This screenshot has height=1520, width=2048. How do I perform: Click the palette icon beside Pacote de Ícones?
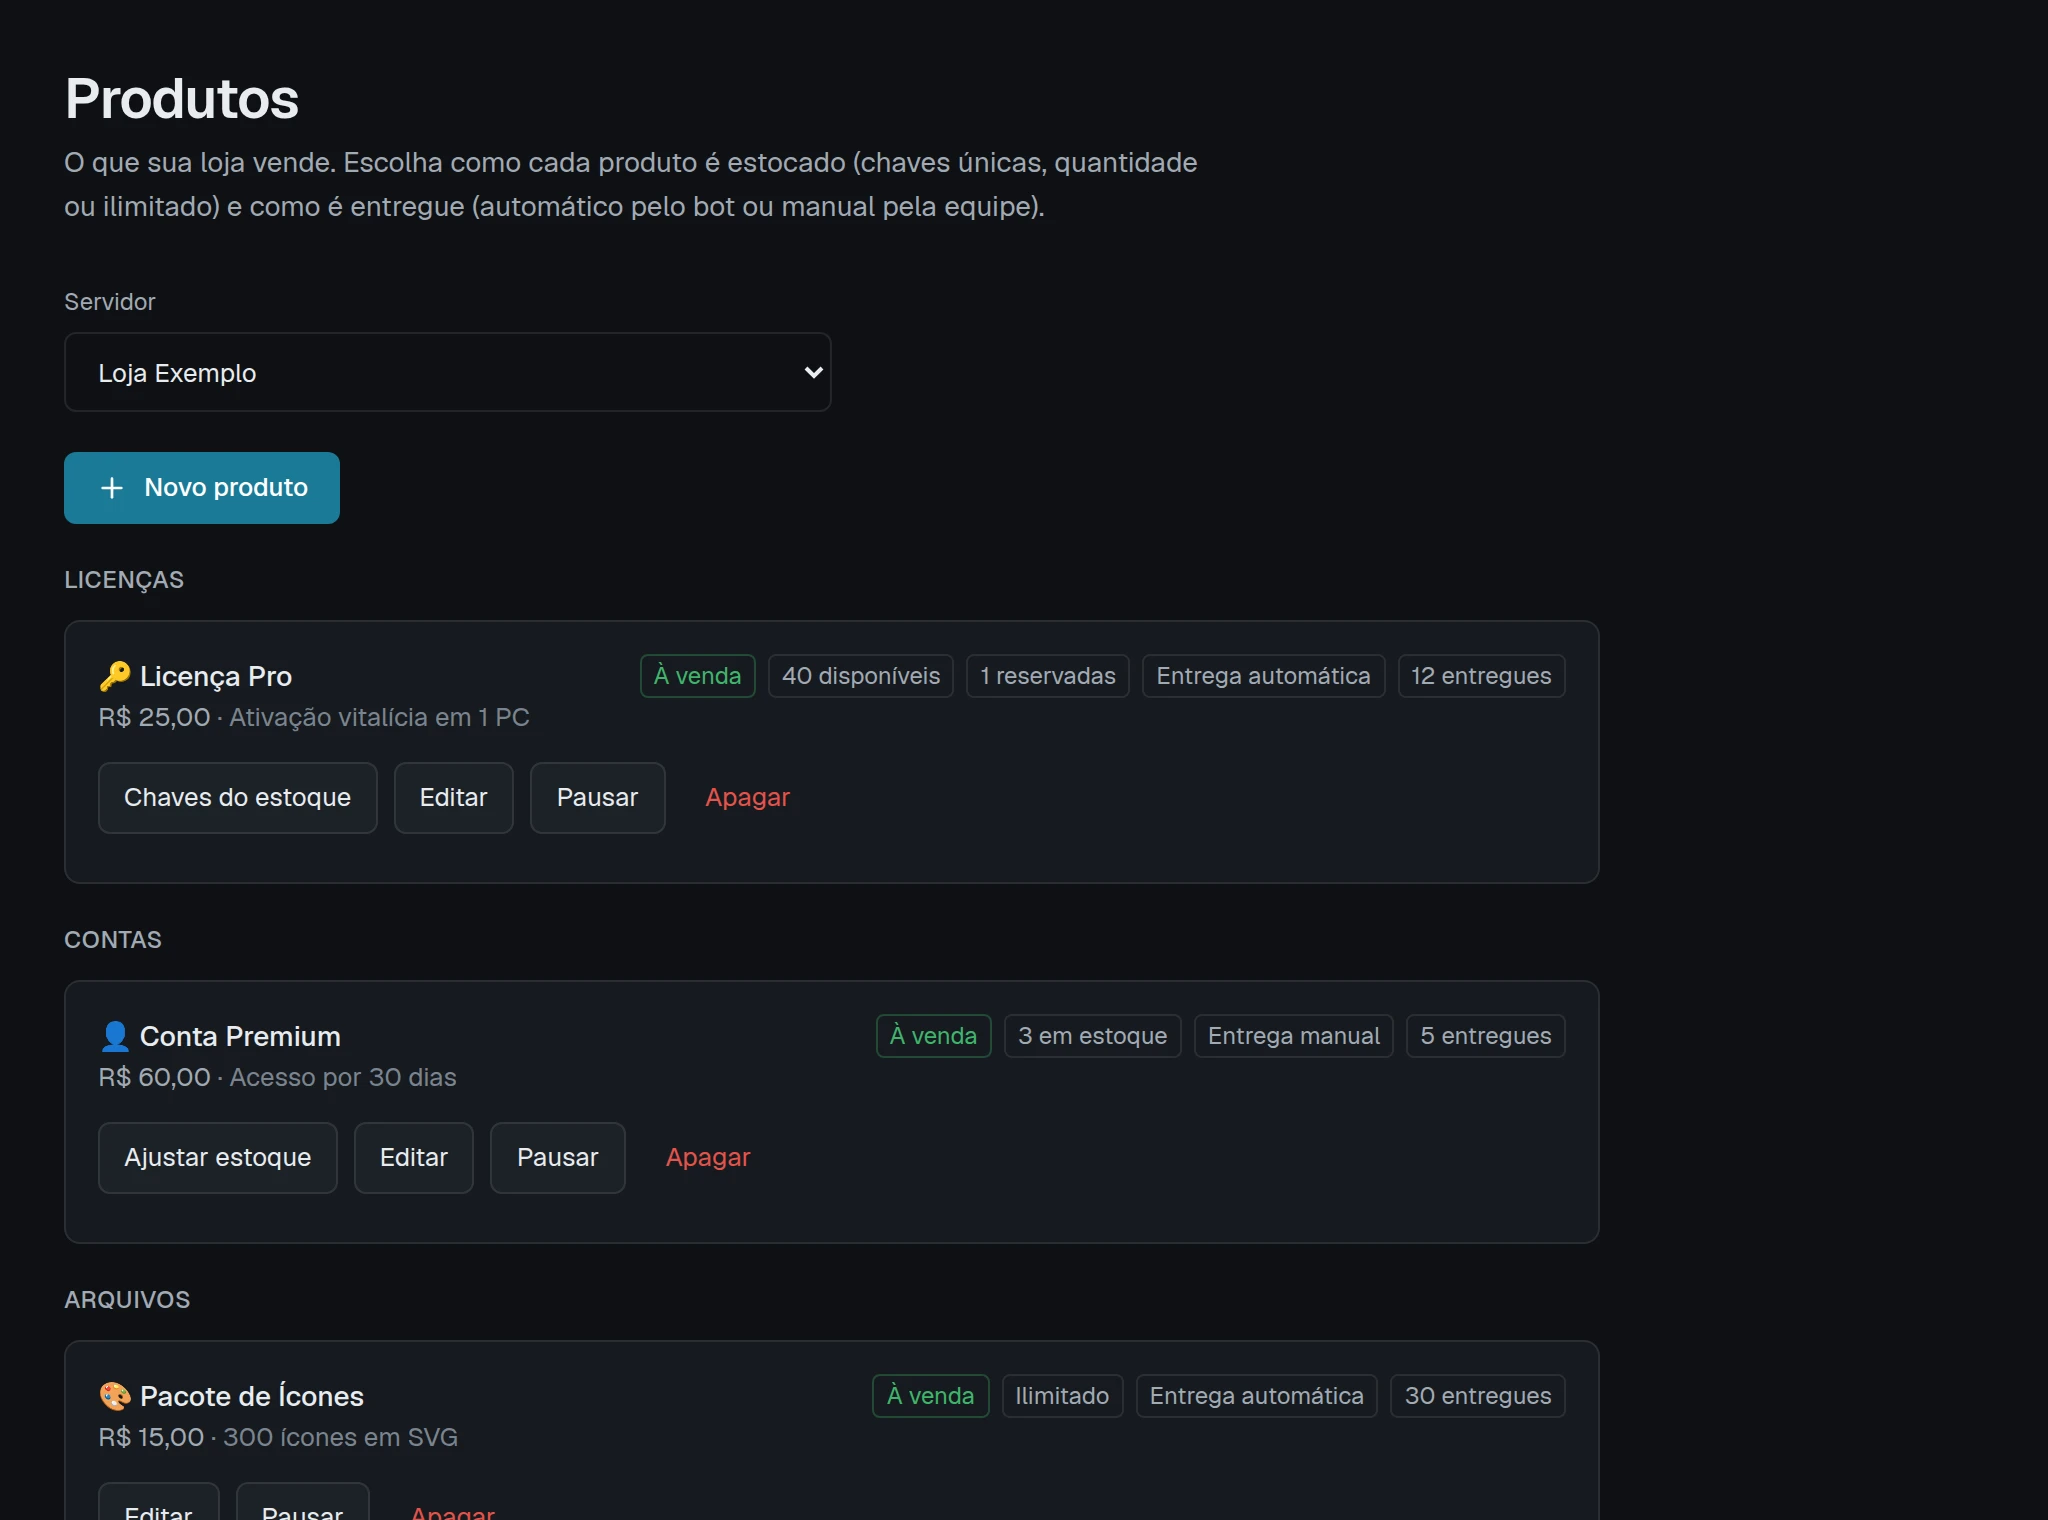(115, 1396)
